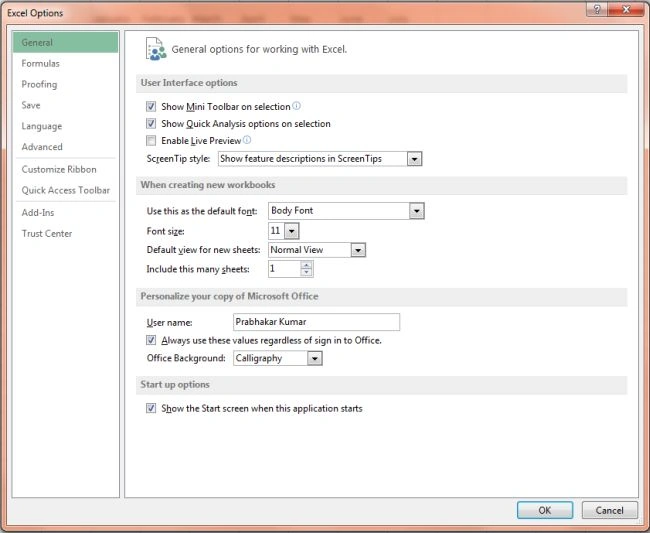The height and width of the screenshot is (533, 650).
Task: Close the Excel Options dialog
Action: click(627, 9)
